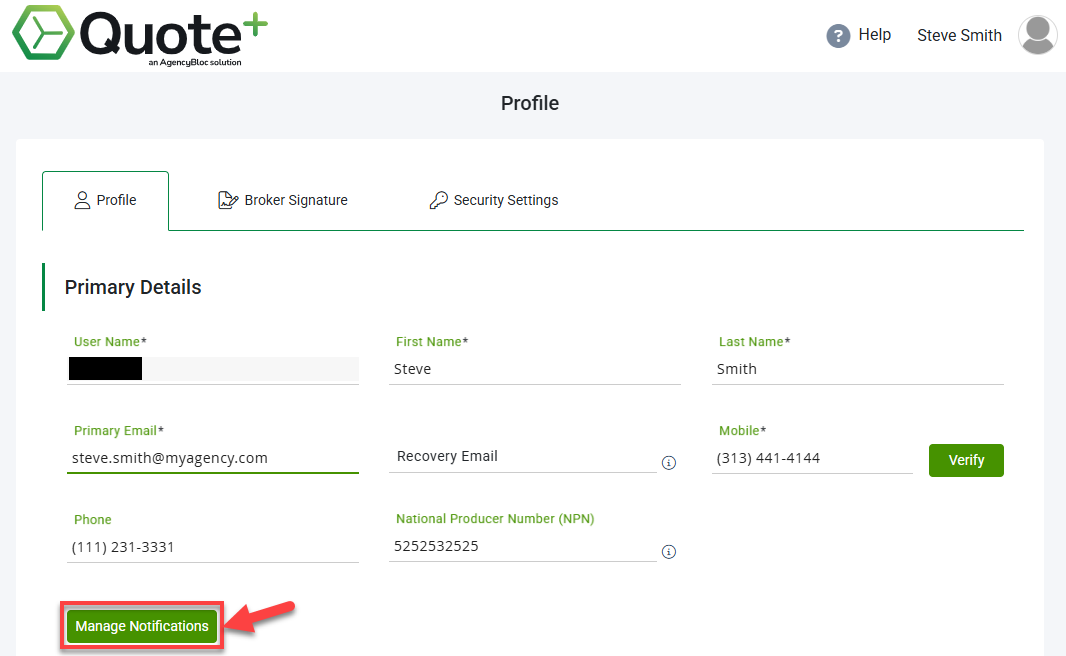The height and width of the screenshot is (656, 1066).
Task: Click the Manage Notifications button
Action: point(141,626)
